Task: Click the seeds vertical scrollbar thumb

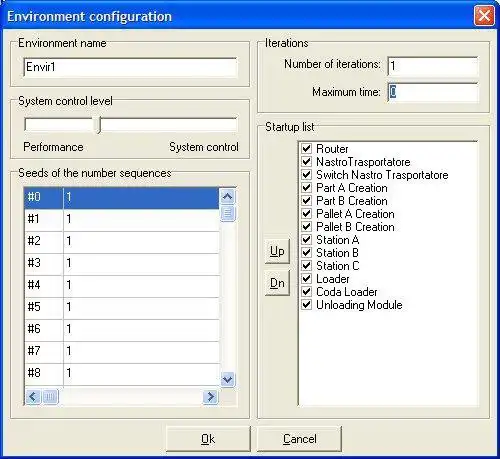Action: (228, 213)
